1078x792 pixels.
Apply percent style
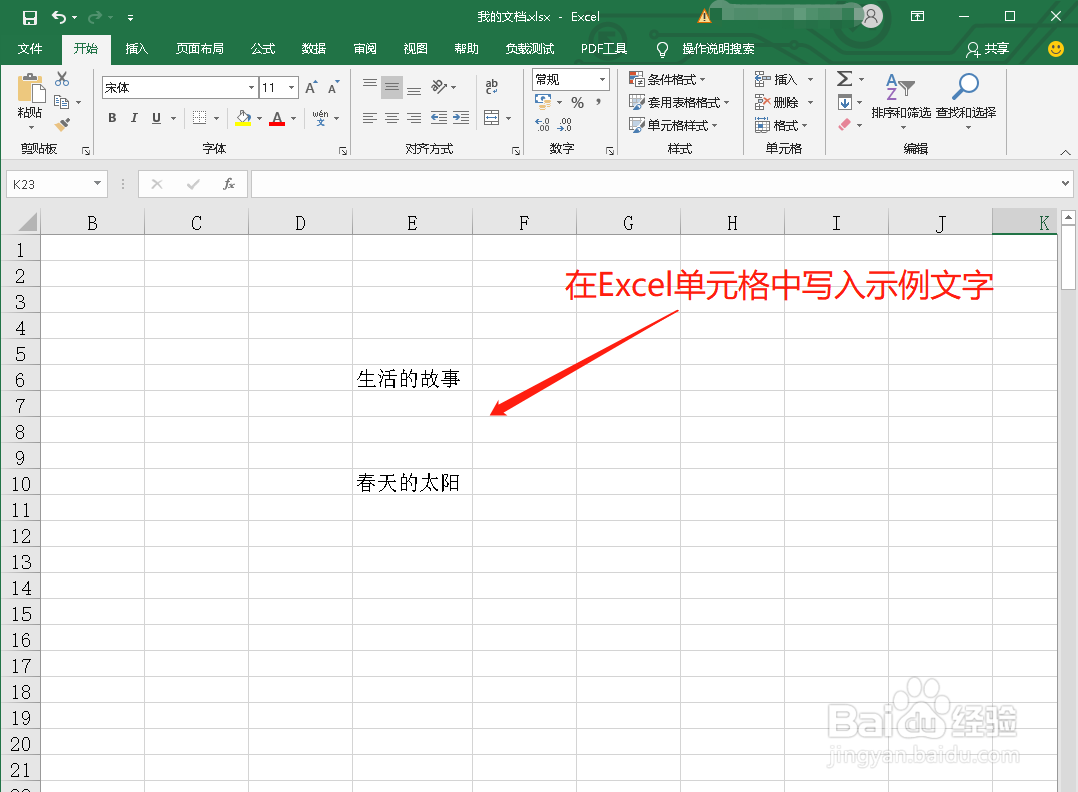point(578,102)
